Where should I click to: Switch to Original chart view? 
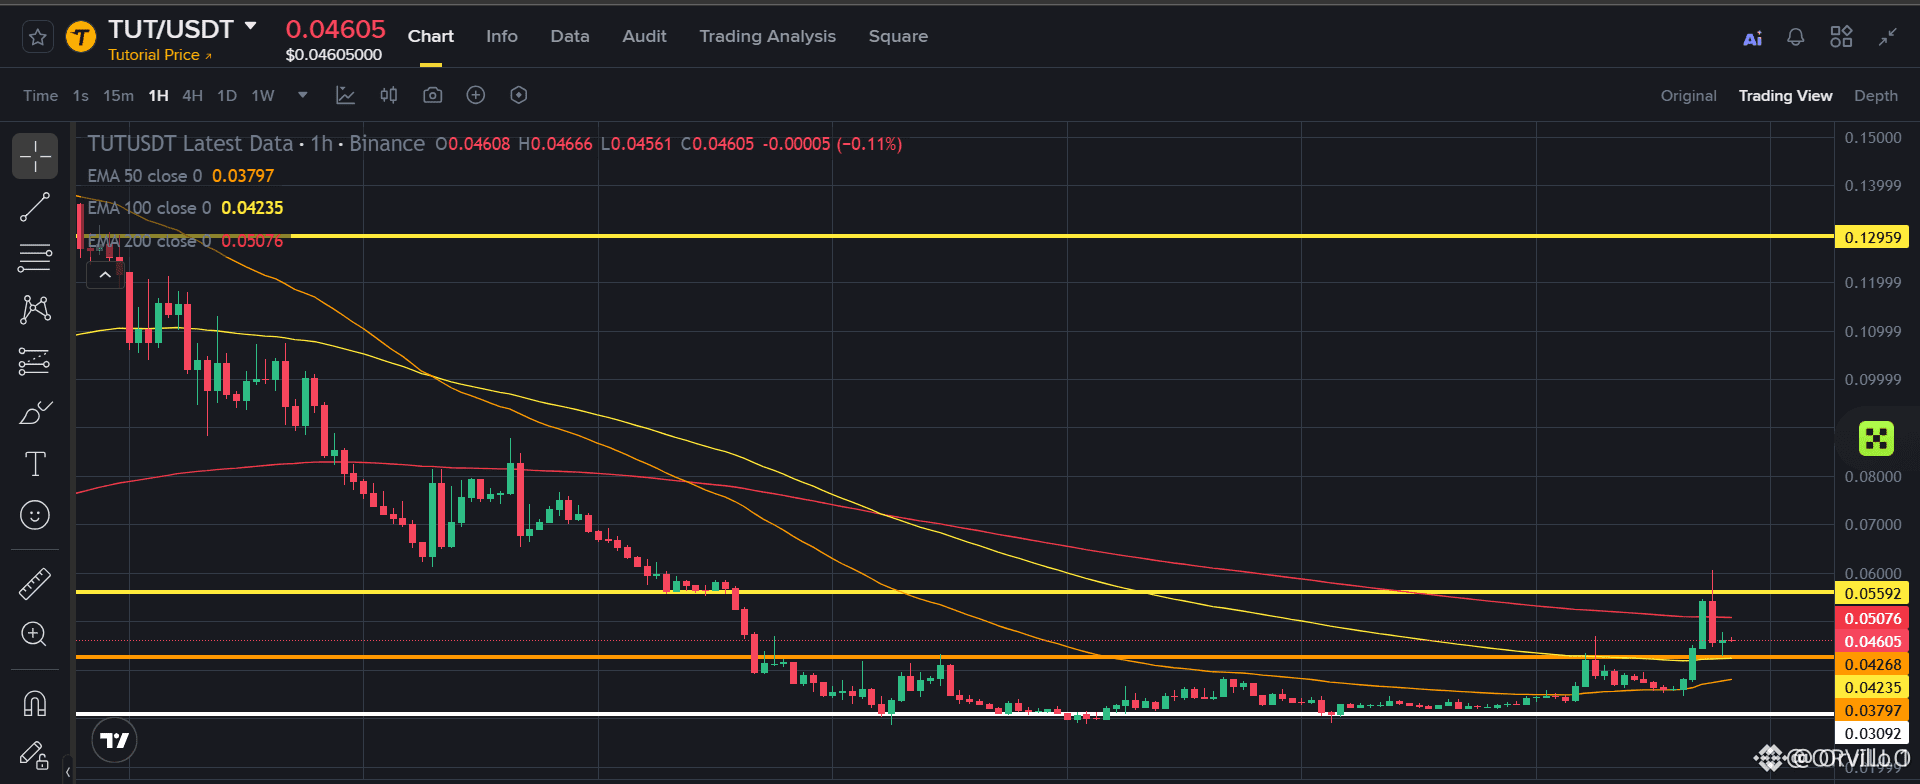(1688, 96)
